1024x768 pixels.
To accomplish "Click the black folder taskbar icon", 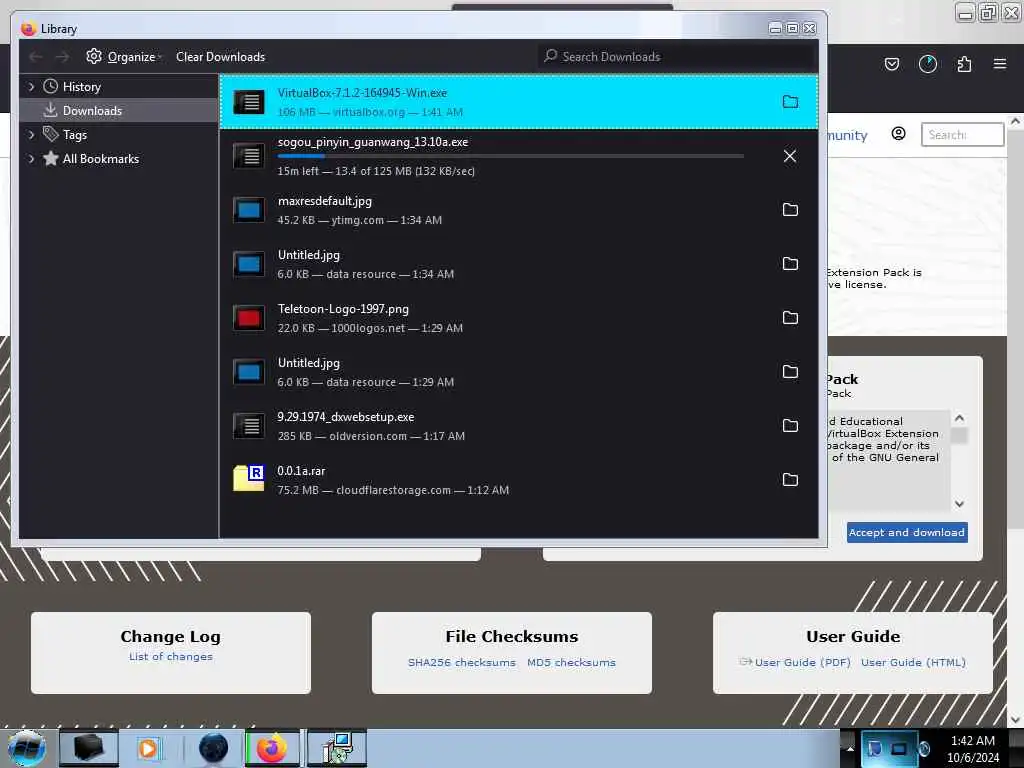I will point(89,748).
